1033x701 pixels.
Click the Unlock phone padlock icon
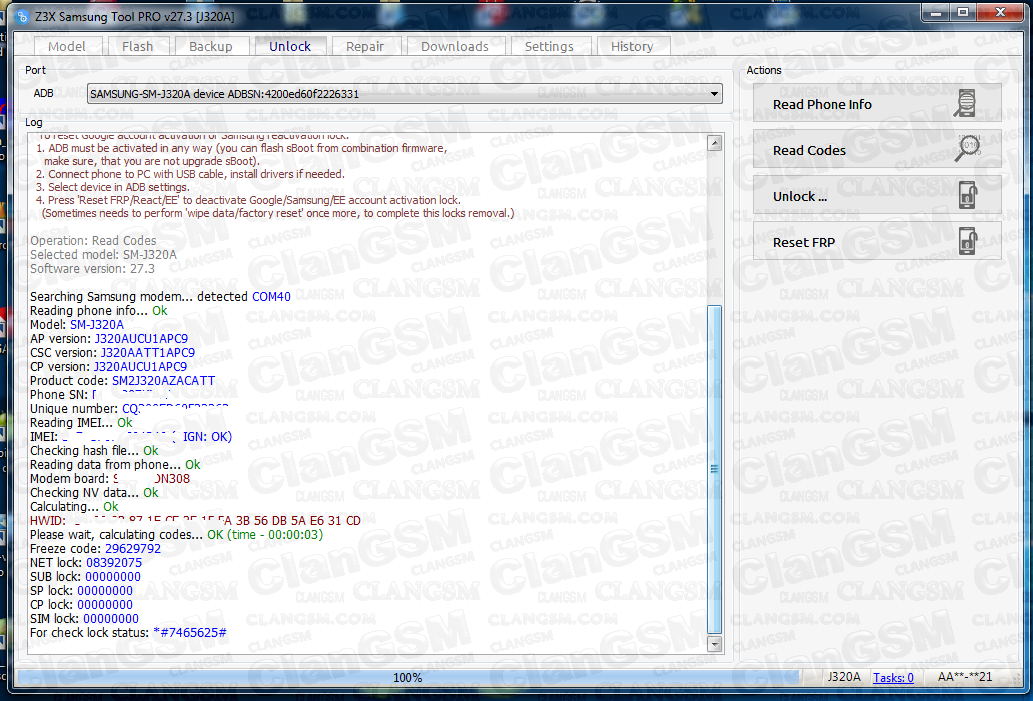coord(967,195)
